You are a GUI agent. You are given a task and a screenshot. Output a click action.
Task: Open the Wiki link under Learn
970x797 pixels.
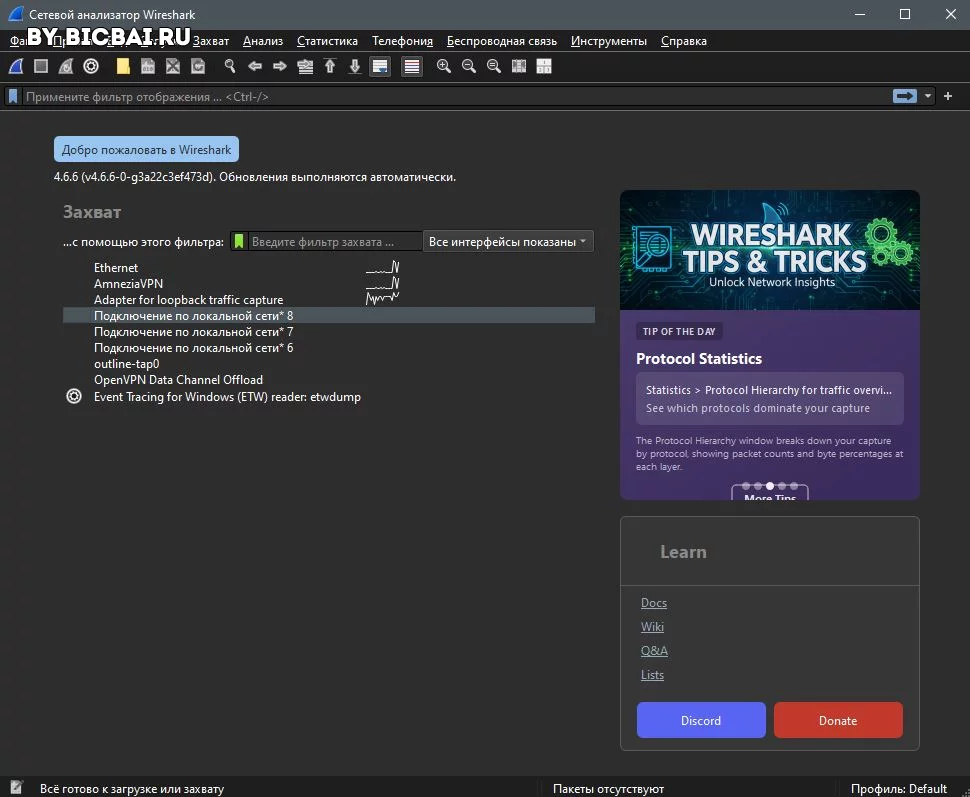point(652,627)
